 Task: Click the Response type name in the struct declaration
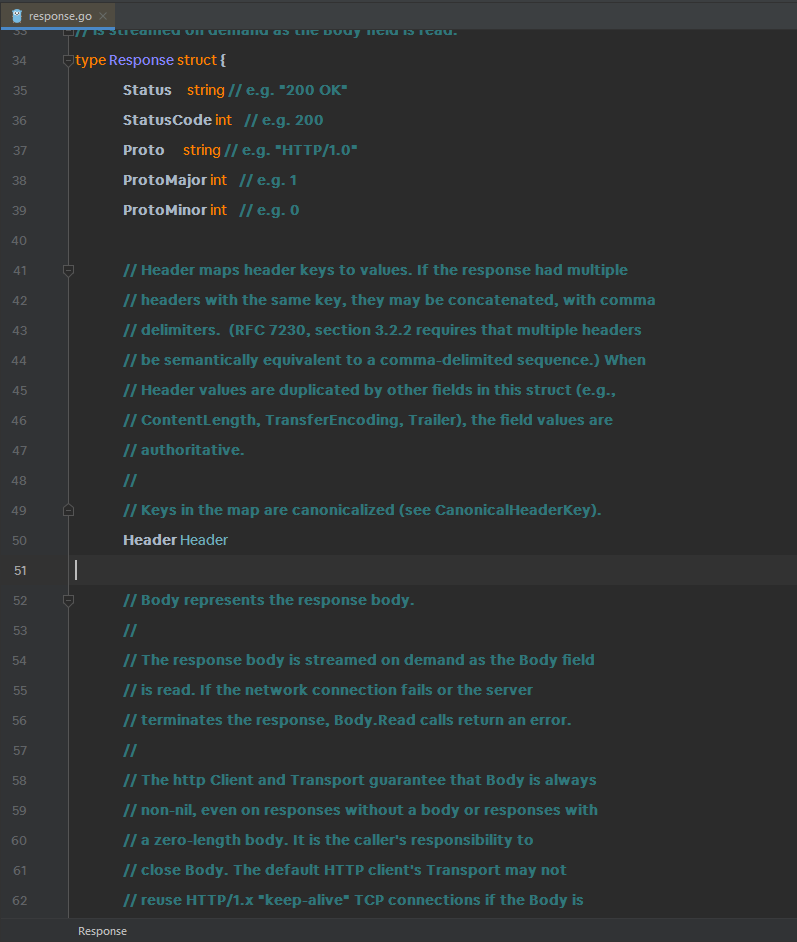(x=141, y=60)
